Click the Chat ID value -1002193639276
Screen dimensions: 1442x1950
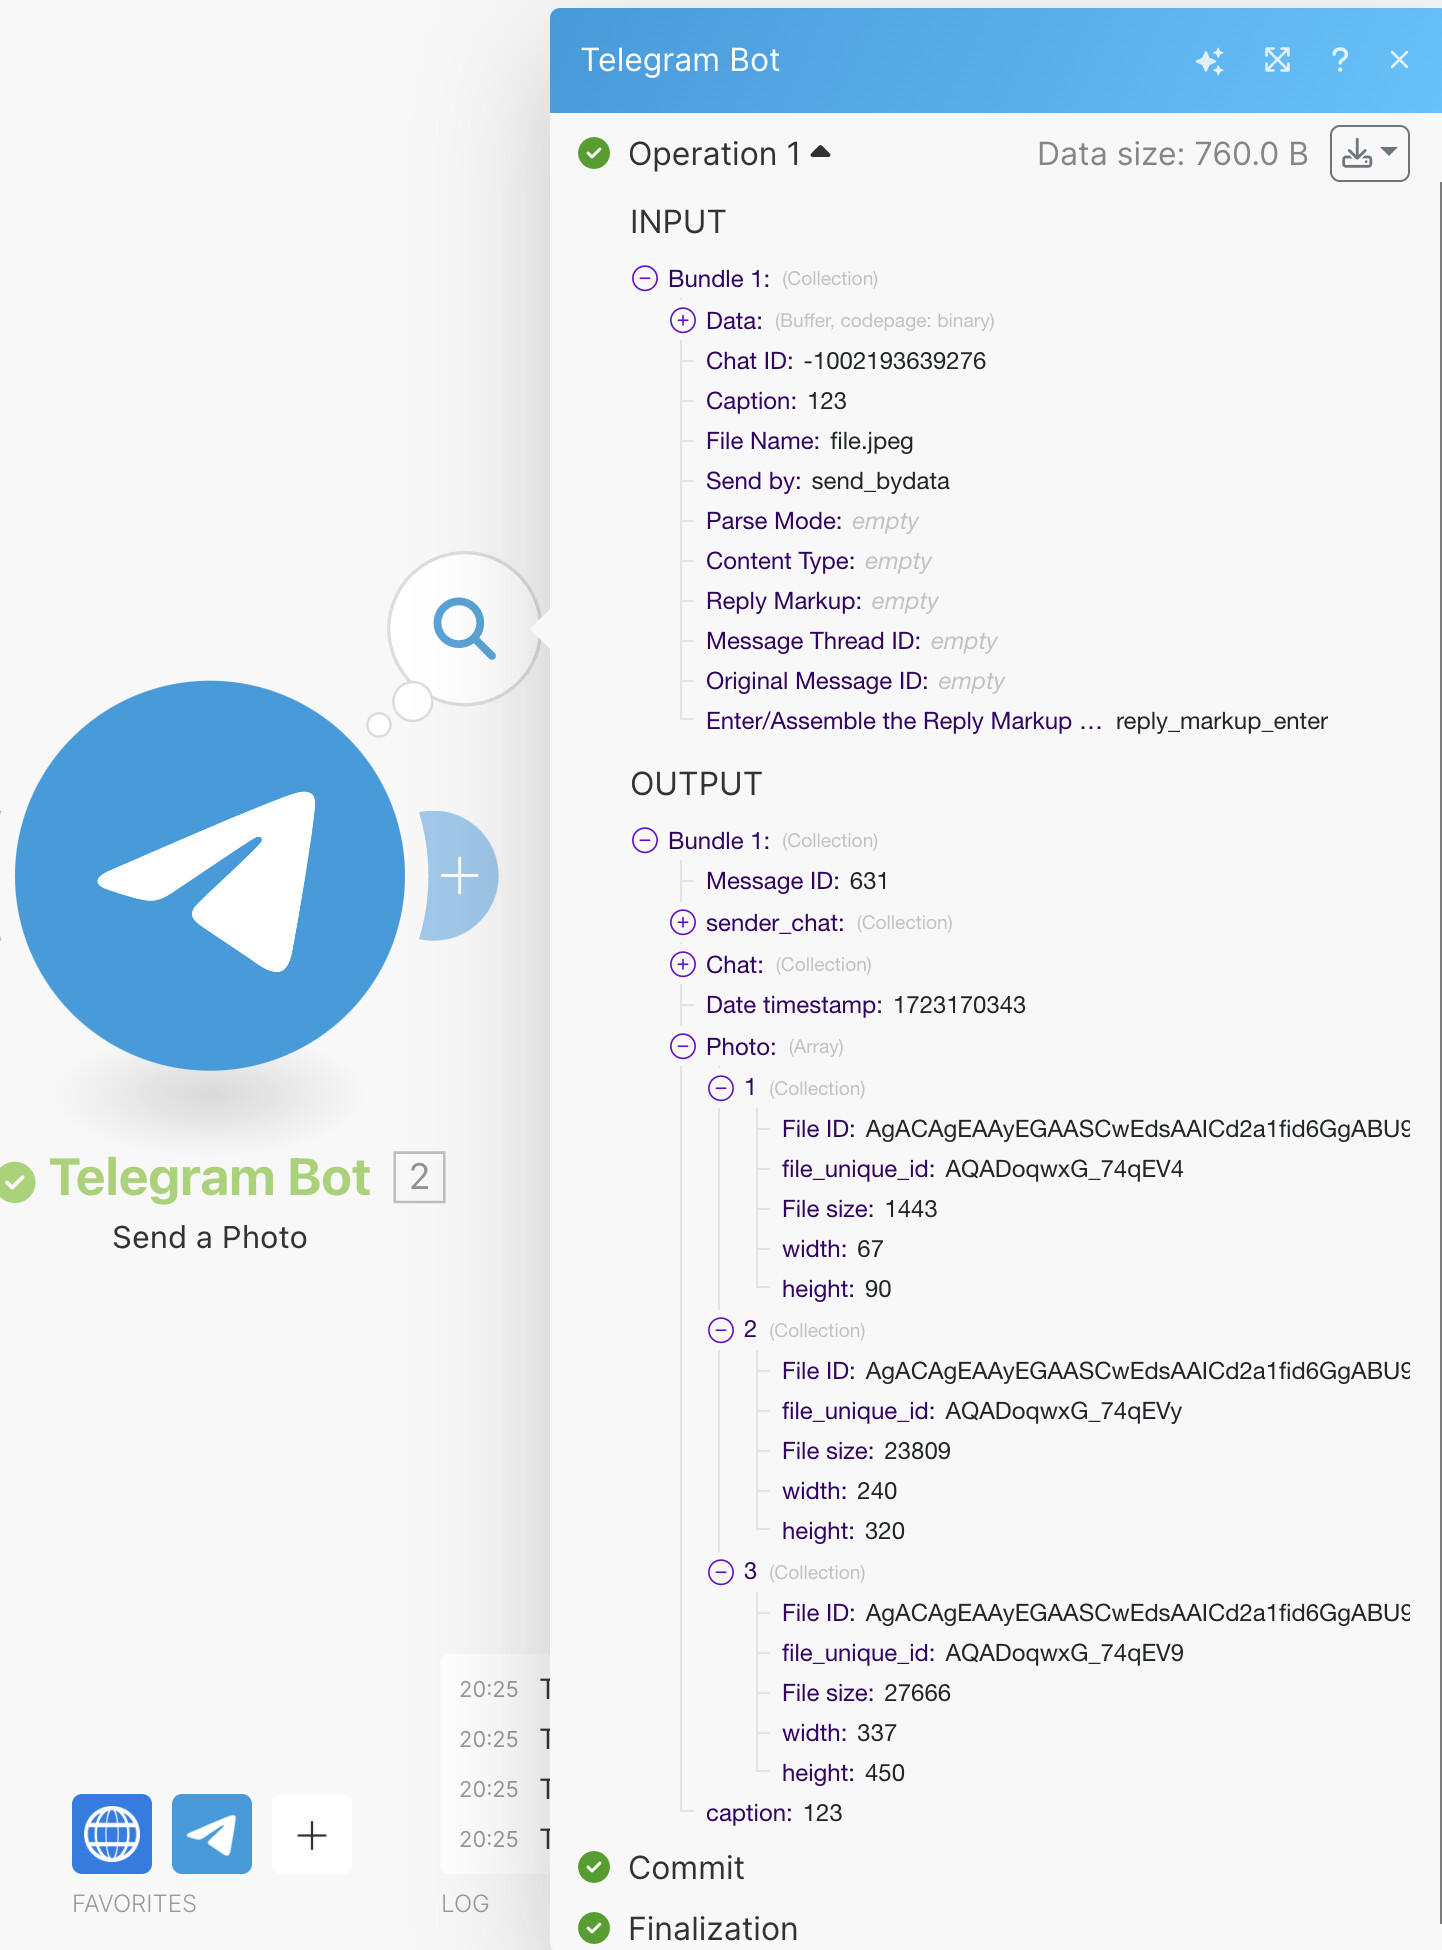tap(894, 361)
